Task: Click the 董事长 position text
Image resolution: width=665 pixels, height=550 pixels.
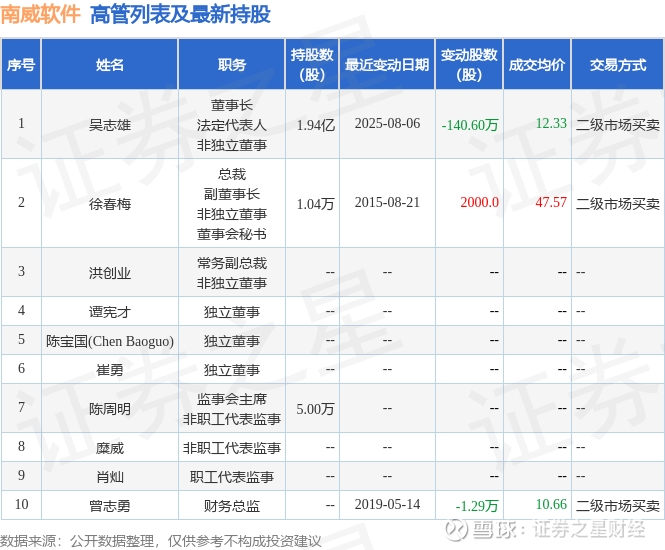Action: [x=232, y=105]
